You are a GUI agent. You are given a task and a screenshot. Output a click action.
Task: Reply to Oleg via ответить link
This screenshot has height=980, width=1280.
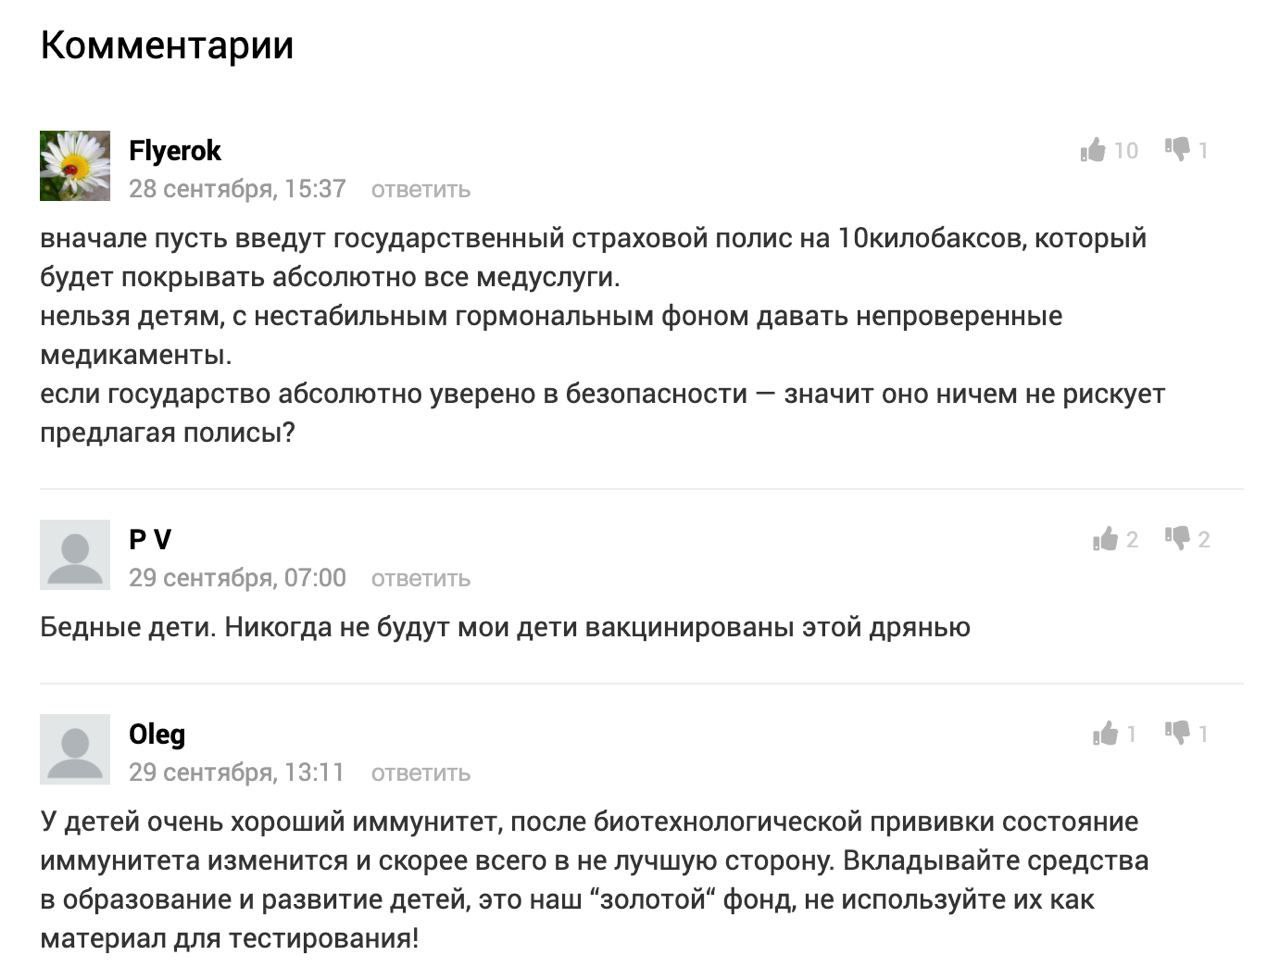point(420,773)
